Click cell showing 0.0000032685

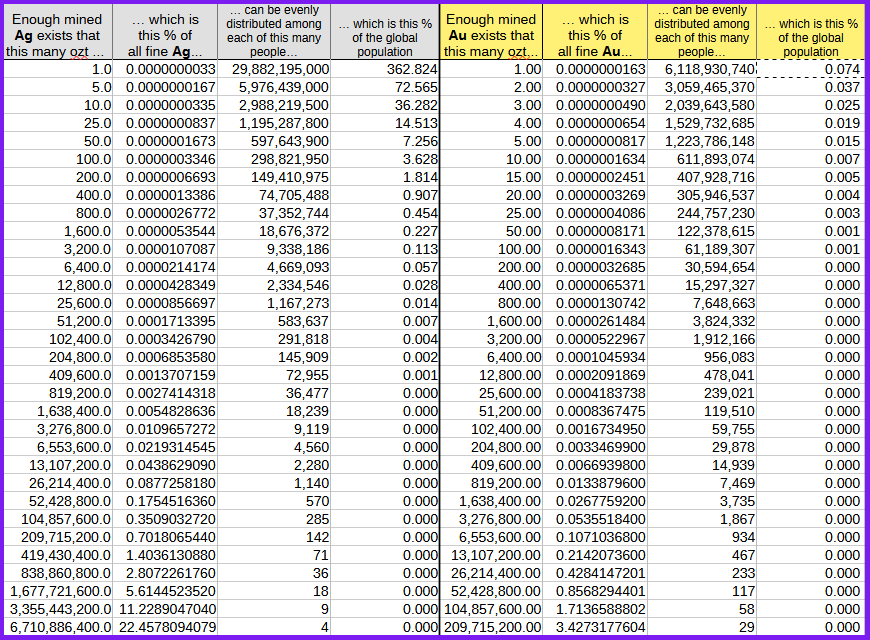click(595, 267)
